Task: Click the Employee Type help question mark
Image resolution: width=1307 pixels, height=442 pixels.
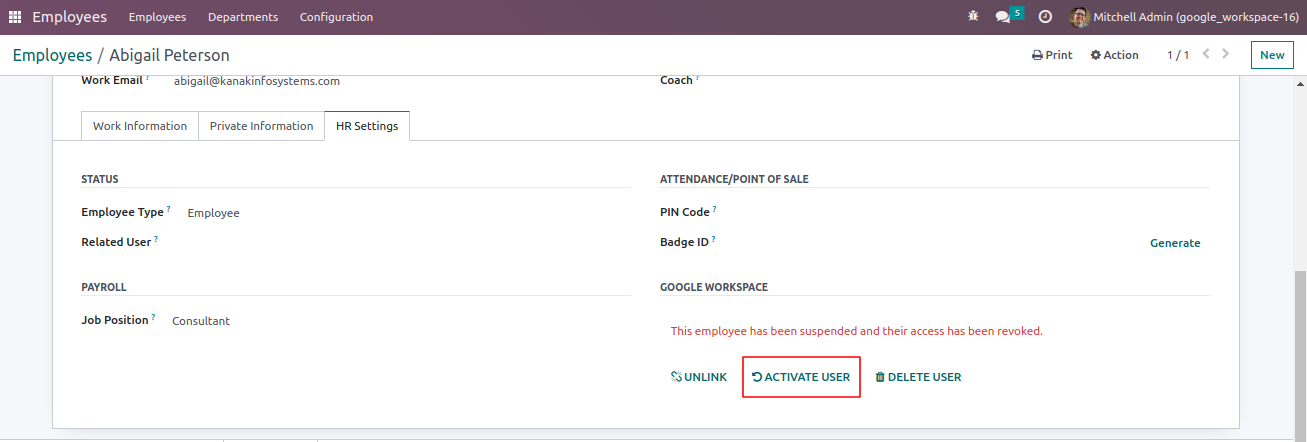Action: pyautogui.click(x=168, y=209)
